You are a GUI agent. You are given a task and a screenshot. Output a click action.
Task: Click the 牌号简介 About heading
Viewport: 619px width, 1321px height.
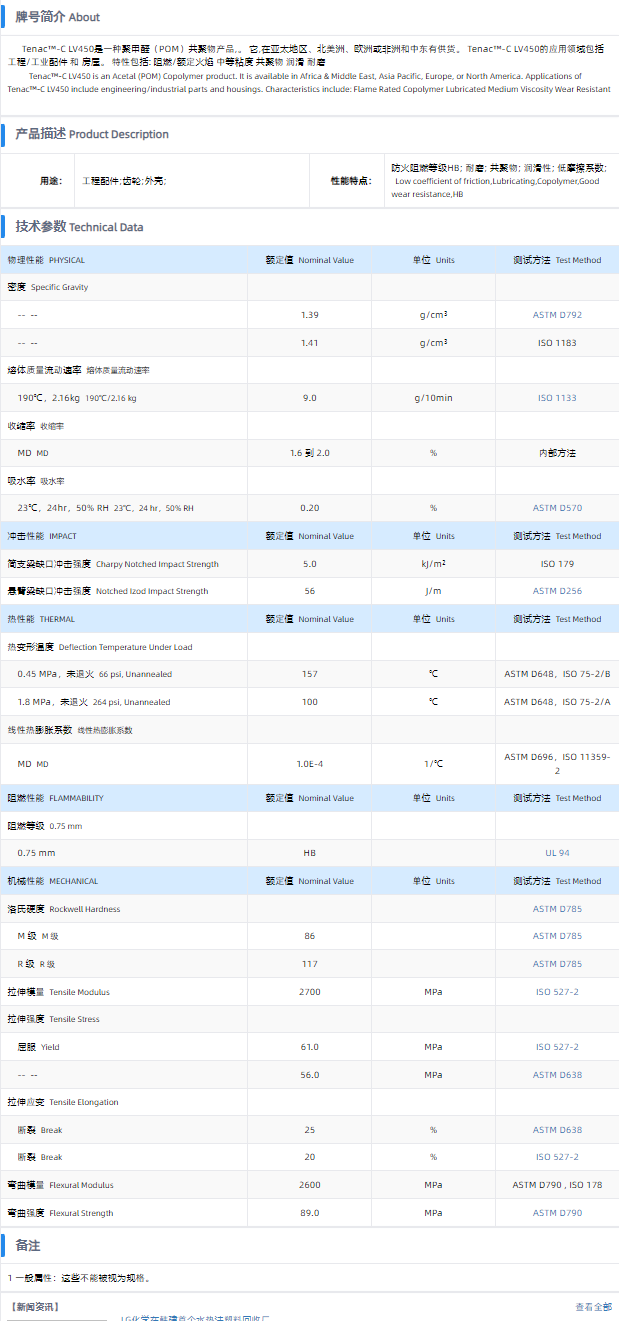(x=57, y=17)
